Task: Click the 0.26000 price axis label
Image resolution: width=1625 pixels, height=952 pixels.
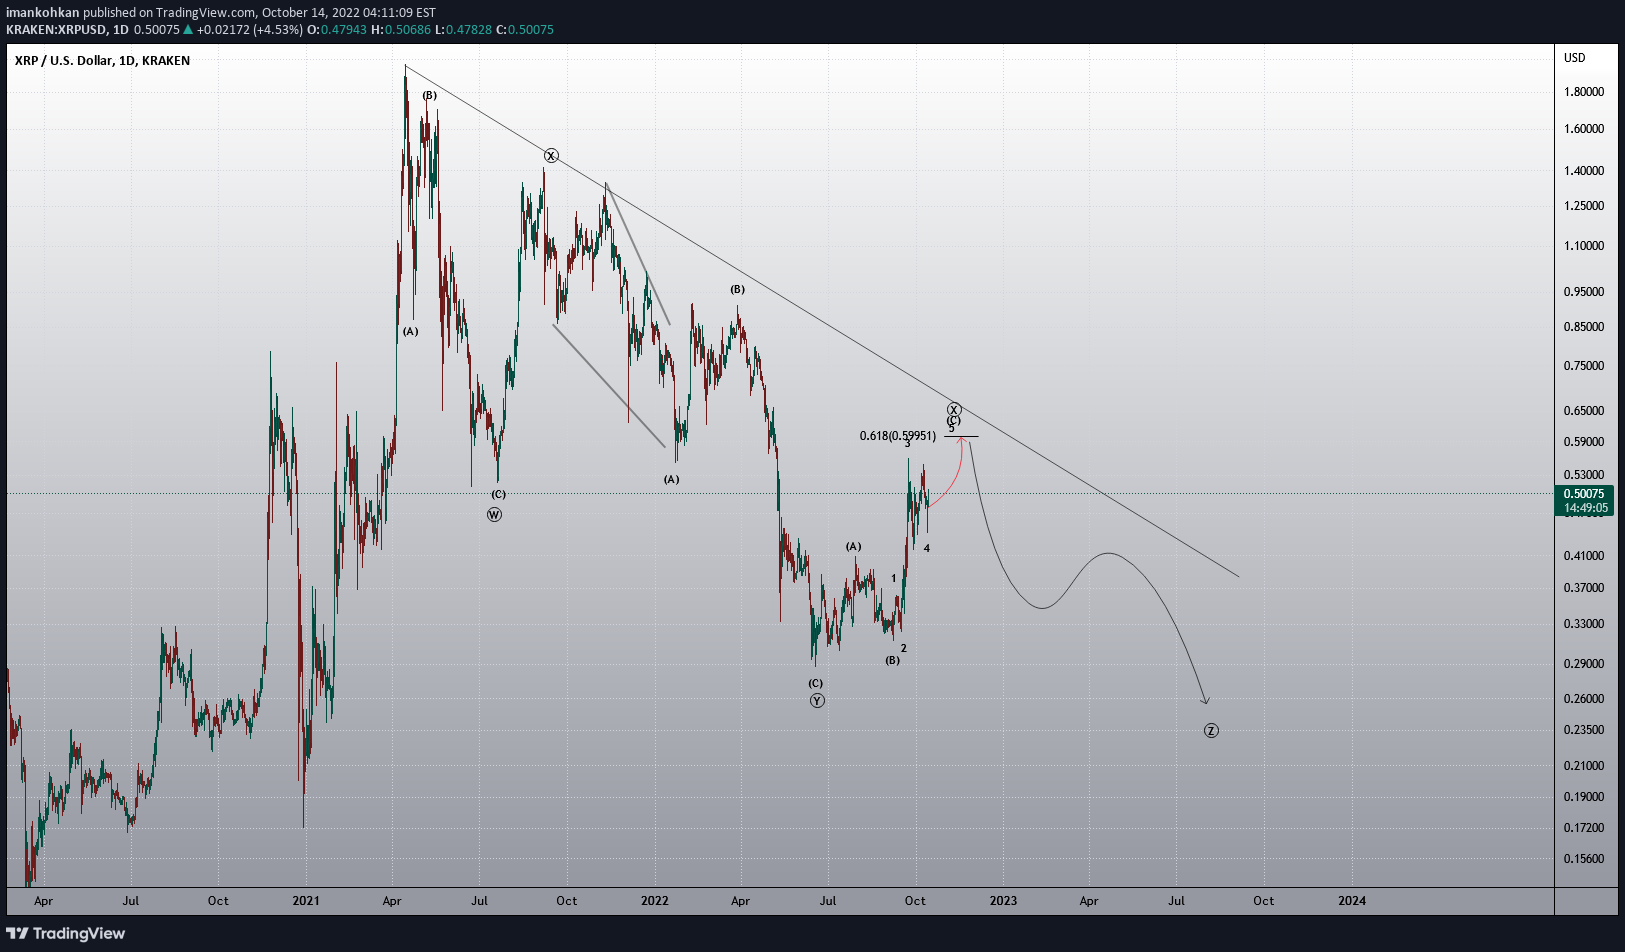Action: (x=1584, y=699)
